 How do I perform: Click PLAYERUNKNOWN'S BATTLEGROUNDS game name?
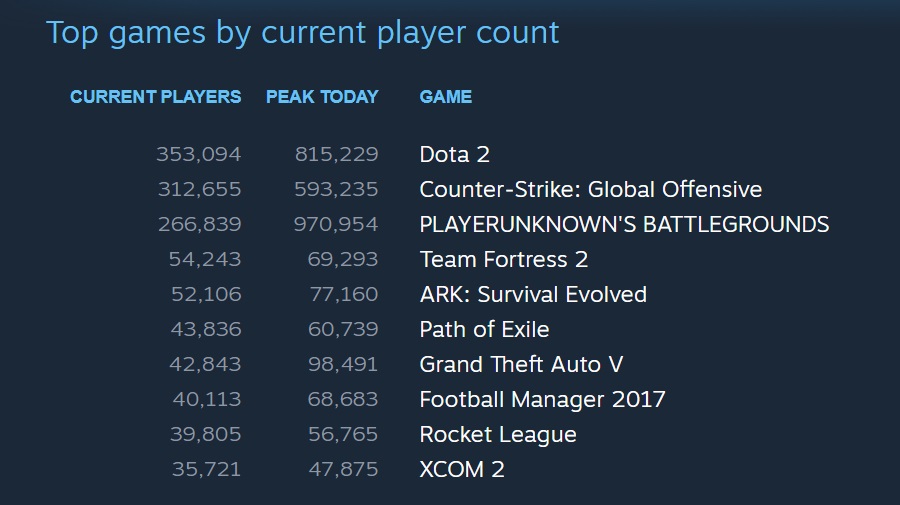click(624, 224)
